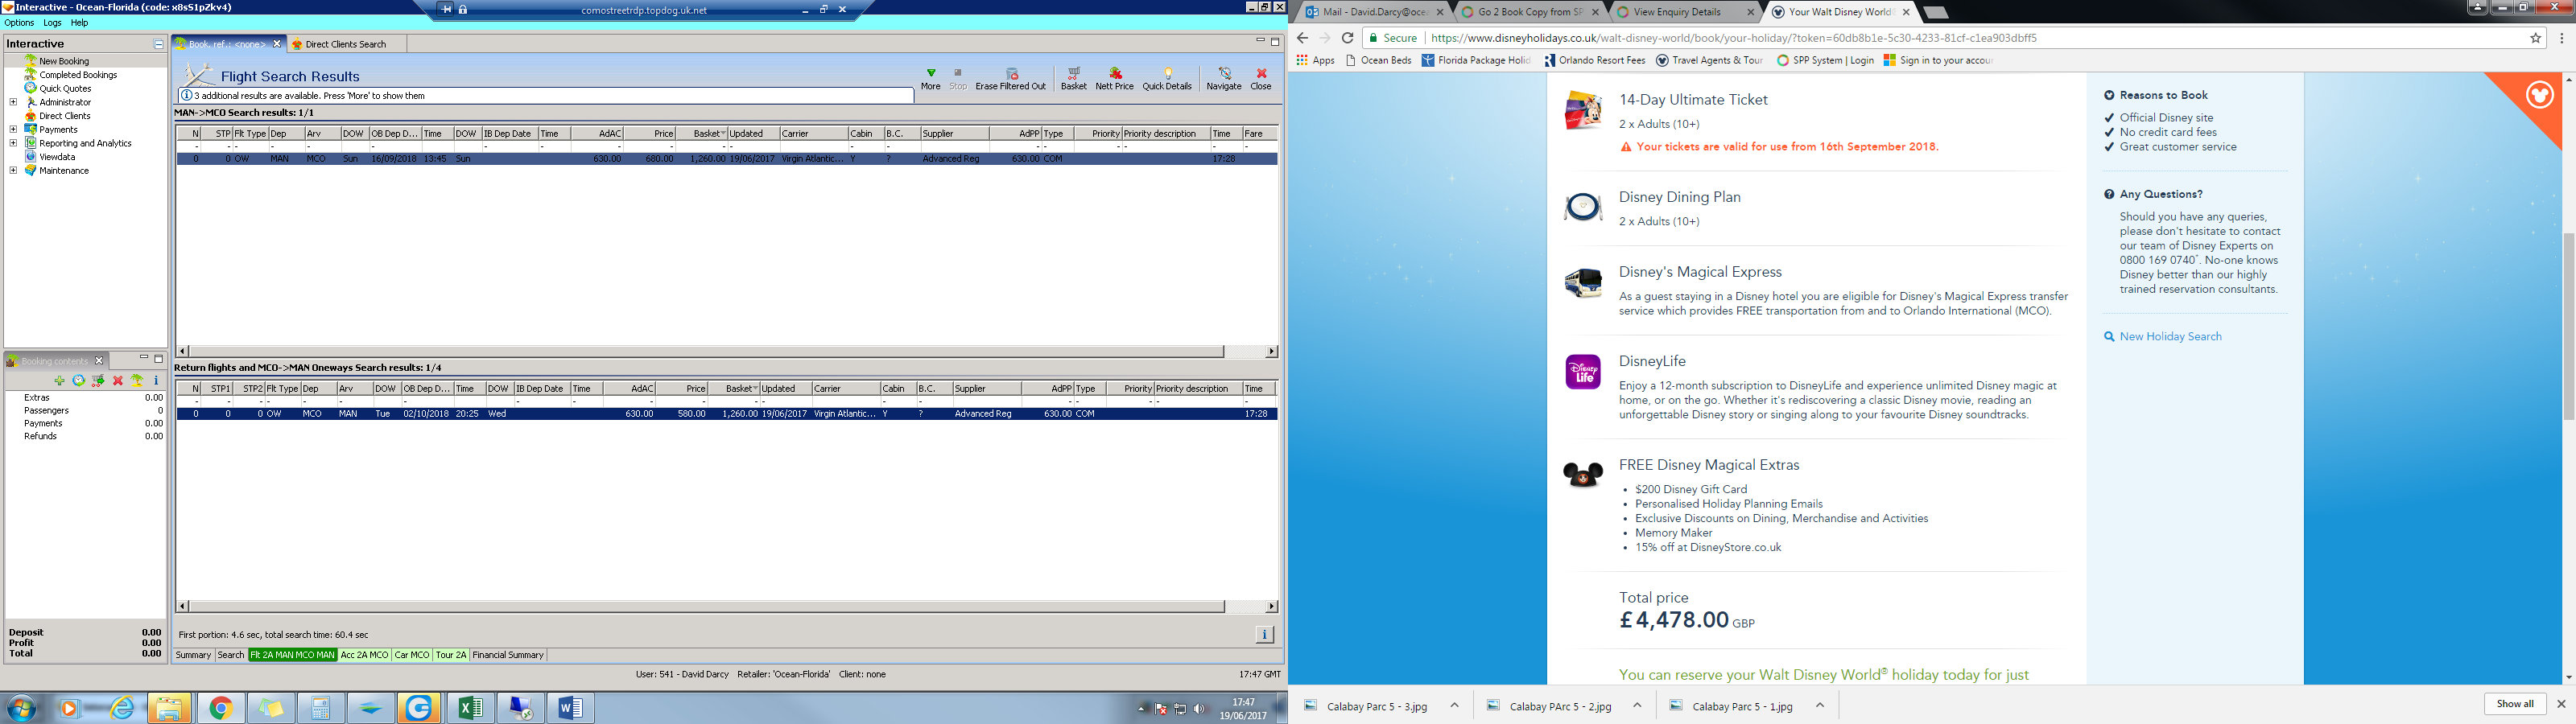Viewport: 2576px width, 724px height.
Task: Click Show all downloads button
Action: click(2514, 704)
